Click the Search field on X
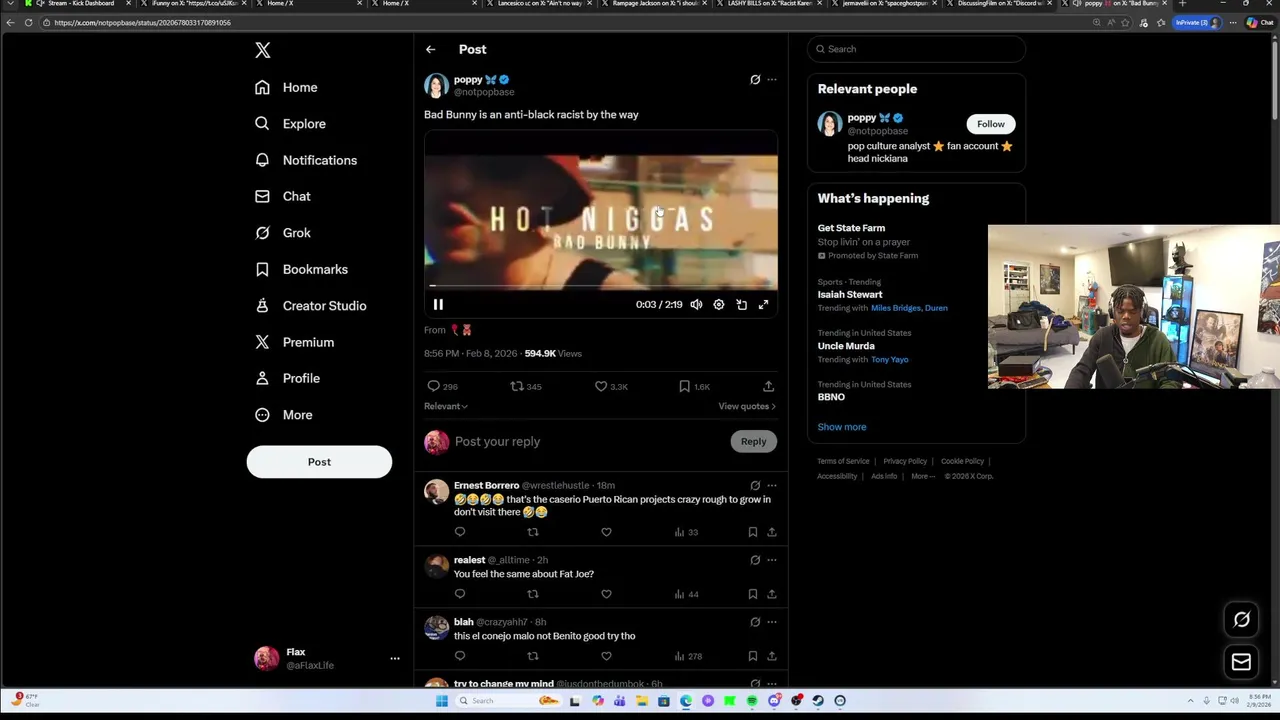The image size is (1280, 720). coord(916,49)
